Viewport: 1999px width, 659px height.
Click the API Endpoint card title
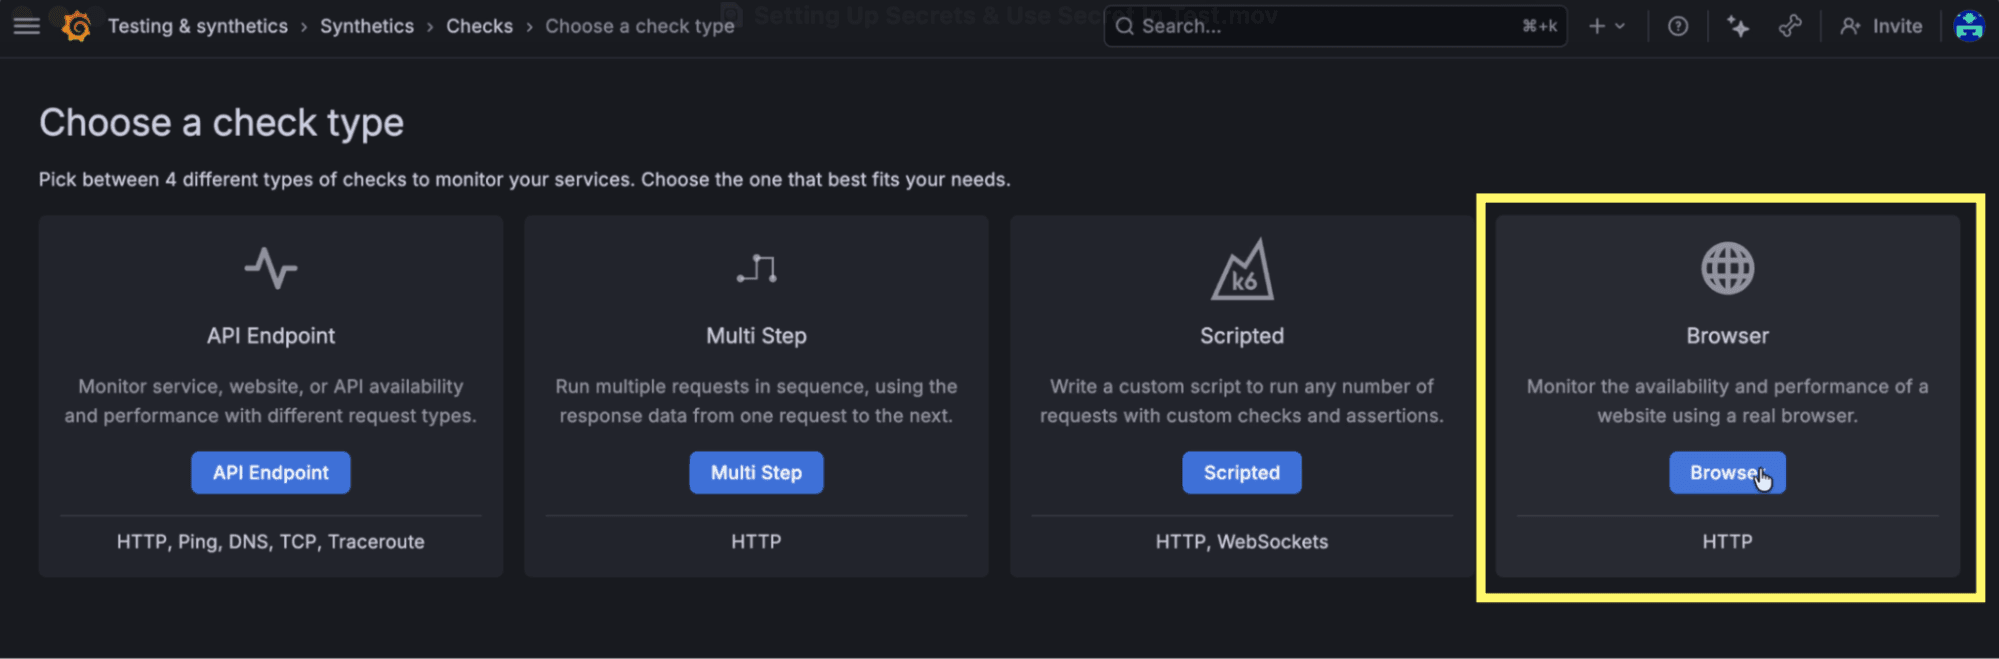click(x=271, y=336)
